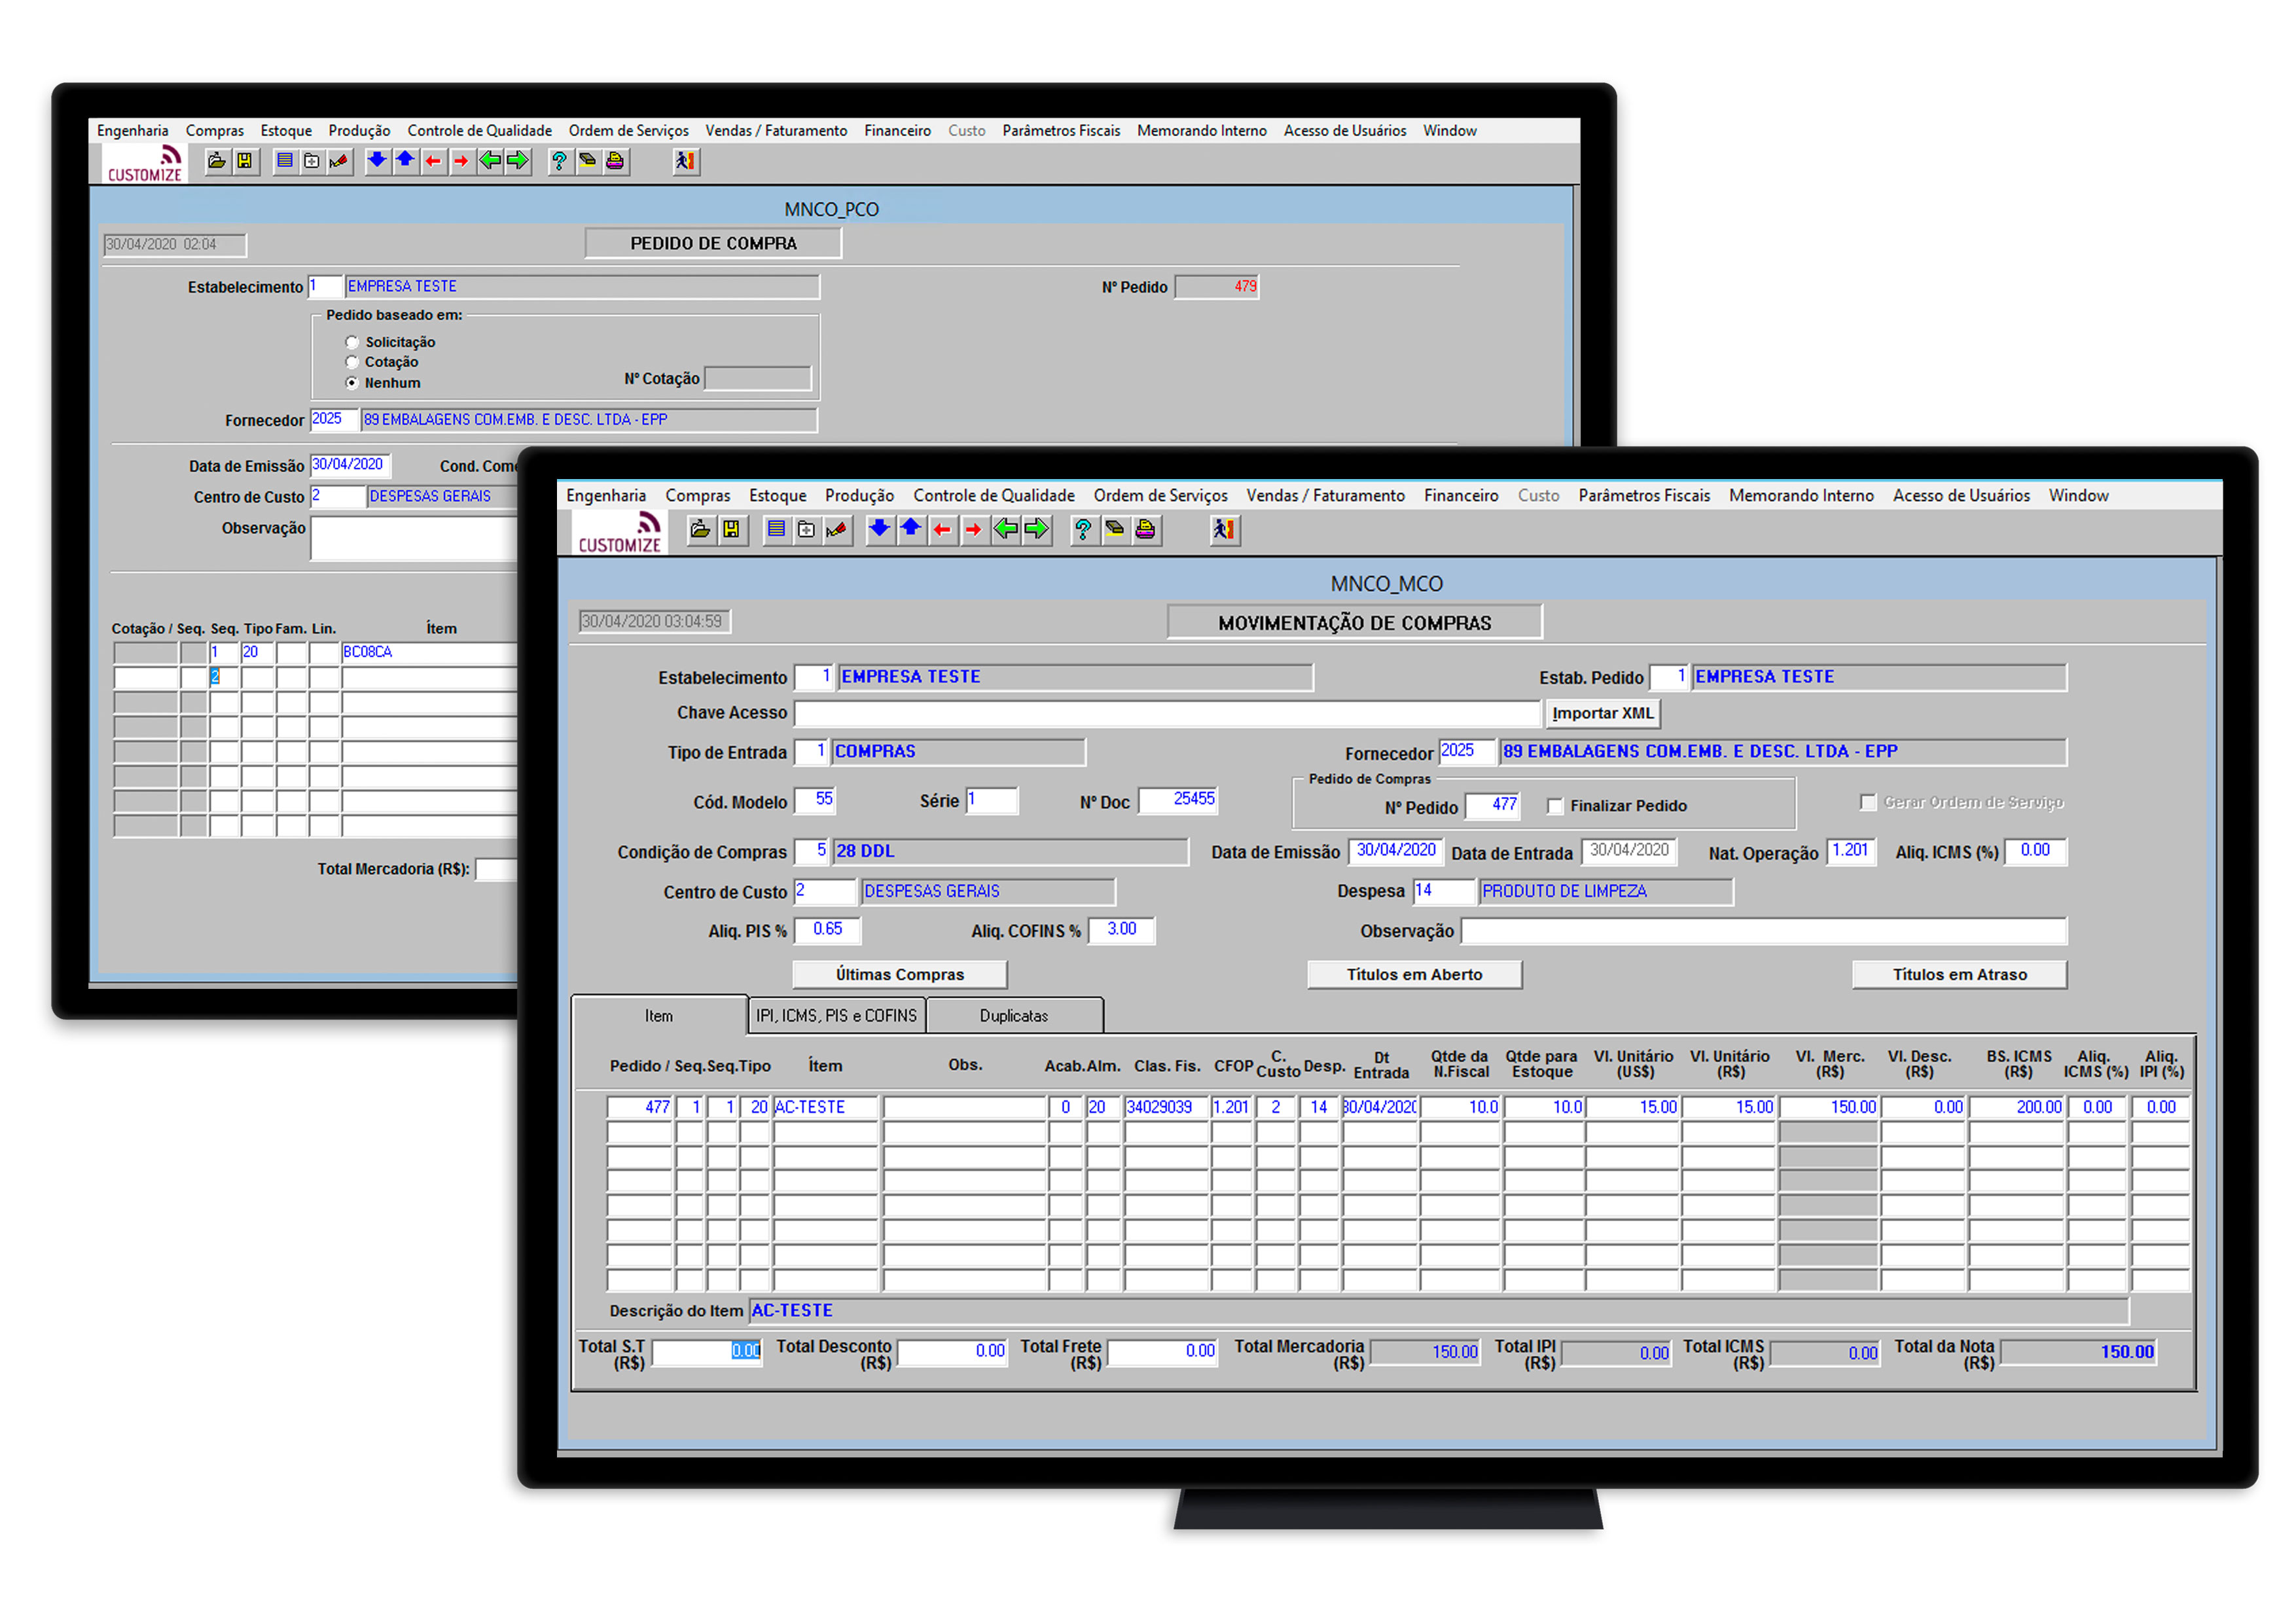The height and width of the screenshot is (1623, 2296).
Task: Switch to the Duplicatas tab
Action: [1015, 1015]
